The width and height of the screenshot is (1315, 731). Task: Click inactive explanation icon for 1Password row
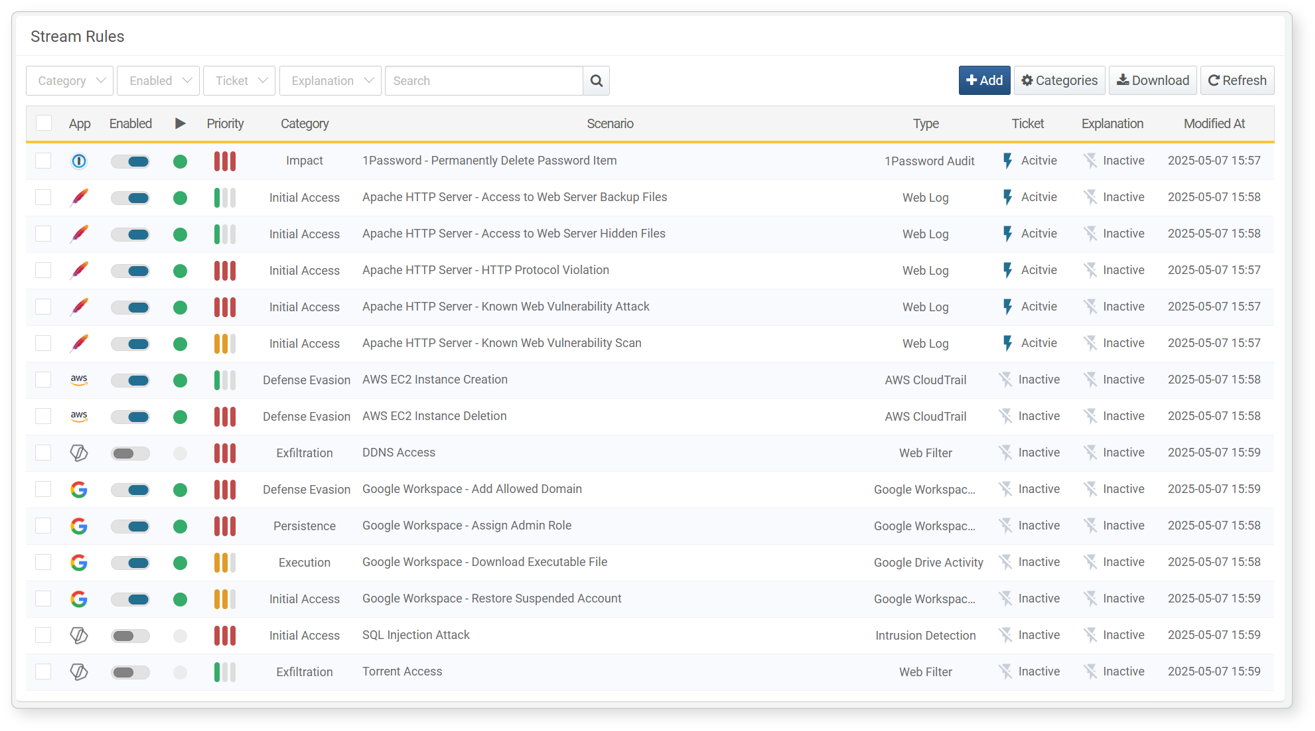pos(1090,161)
